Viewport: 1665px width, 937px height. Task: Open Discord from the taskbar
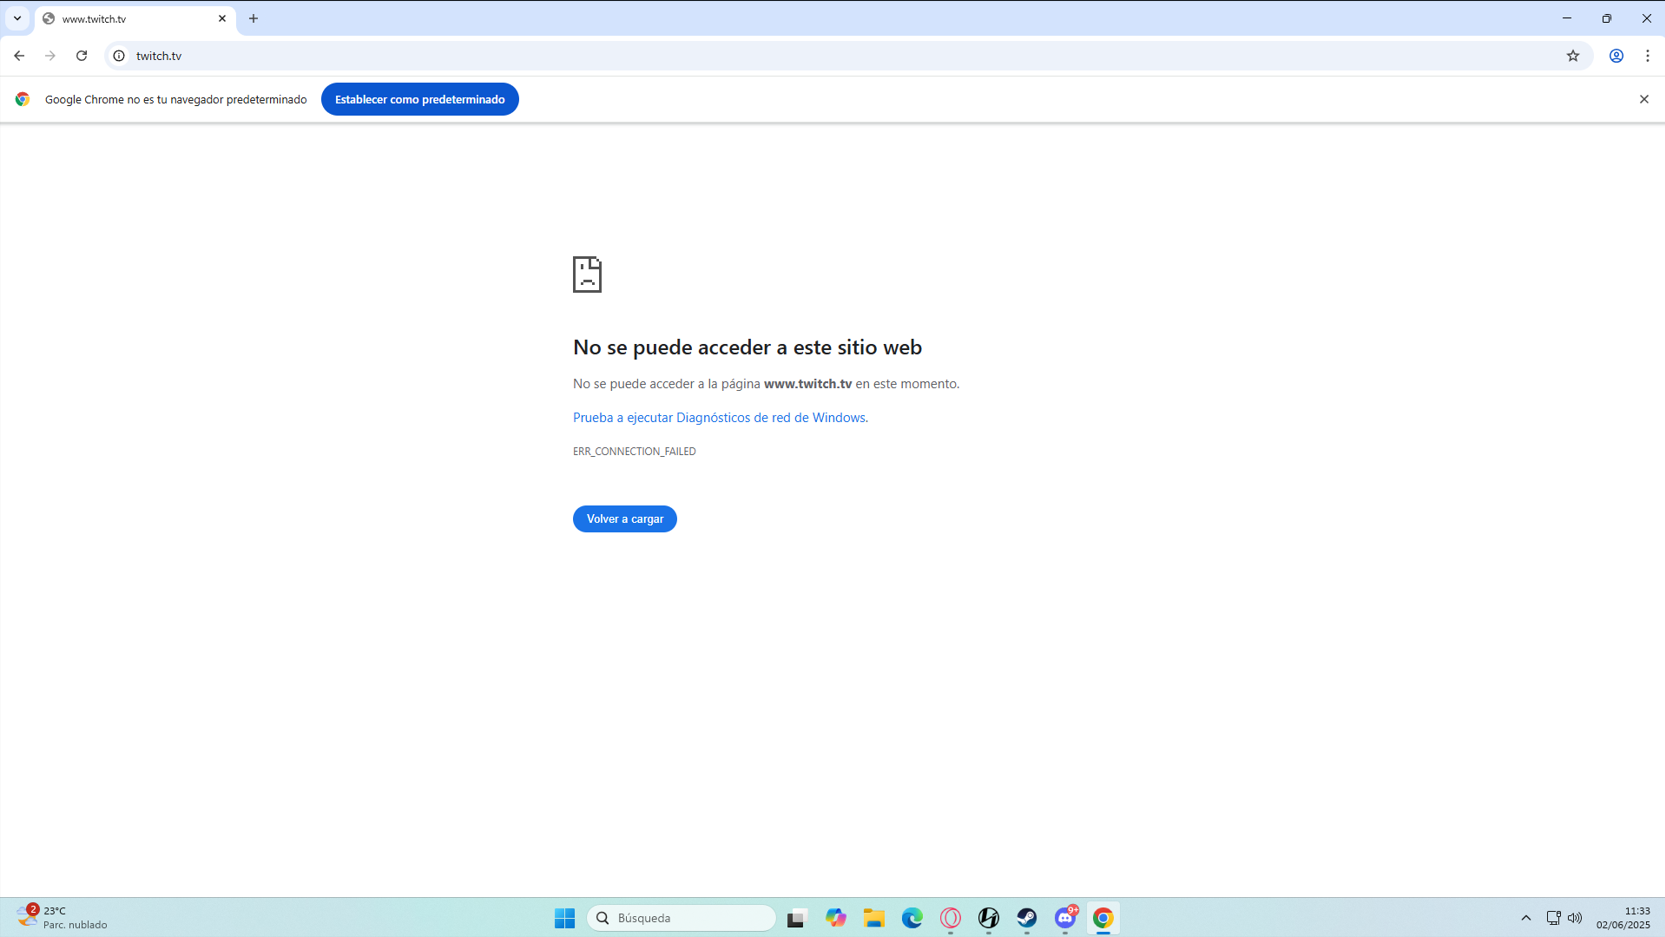tap(1065, 918)
